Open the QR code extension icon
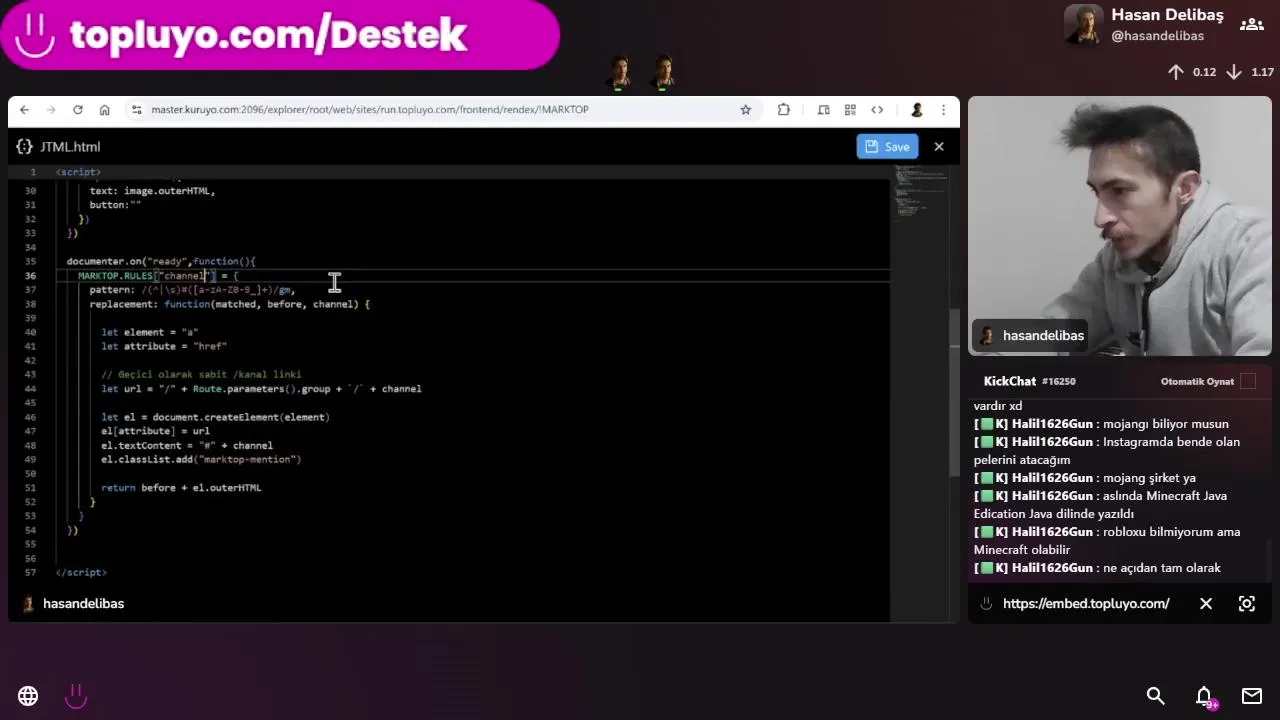The height and width of the screenshot is (720, 1280). pos(850,110)
